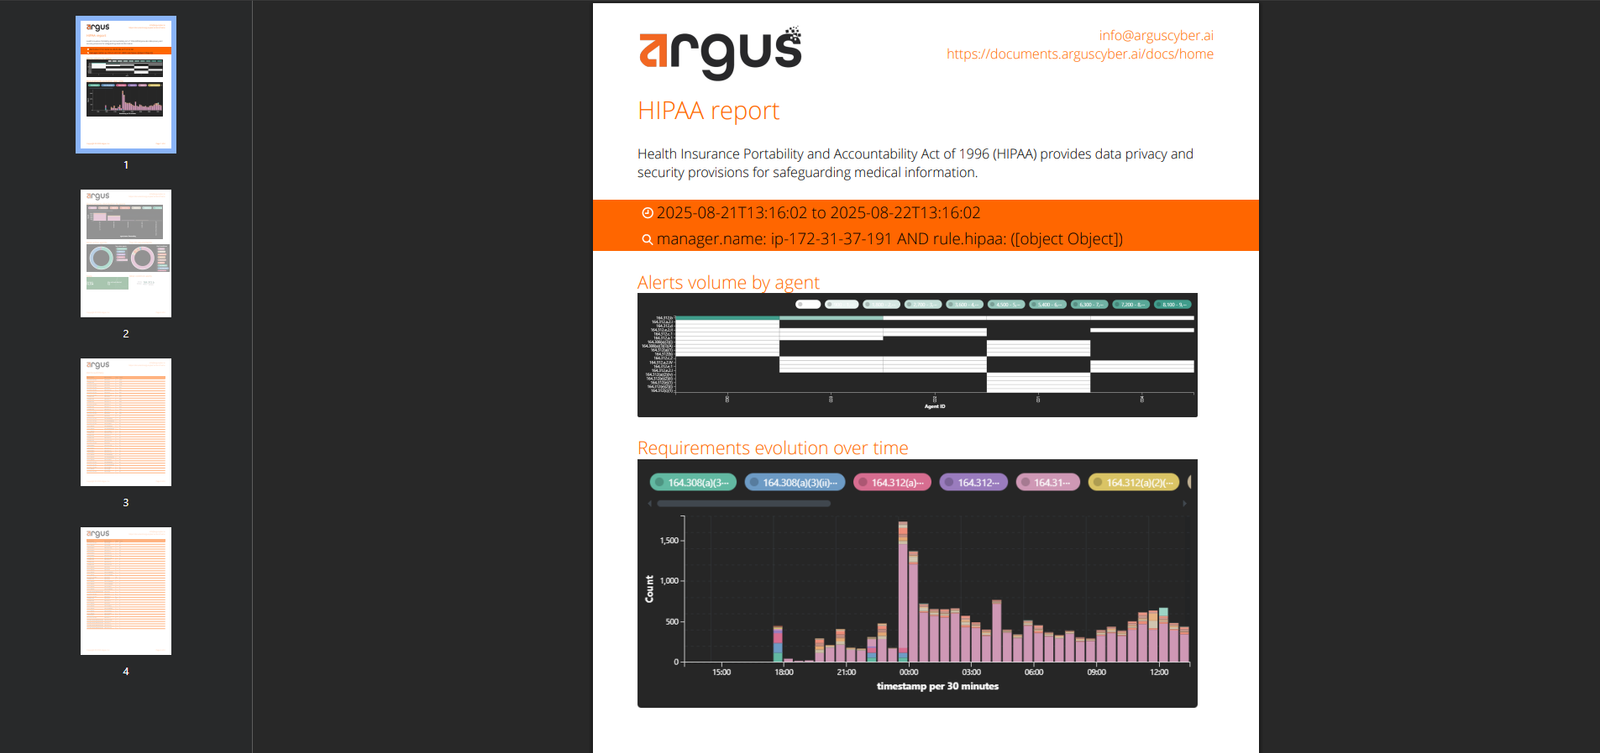Toggle the blue 164.308(a)(3)(ii) legend pill

795,482
